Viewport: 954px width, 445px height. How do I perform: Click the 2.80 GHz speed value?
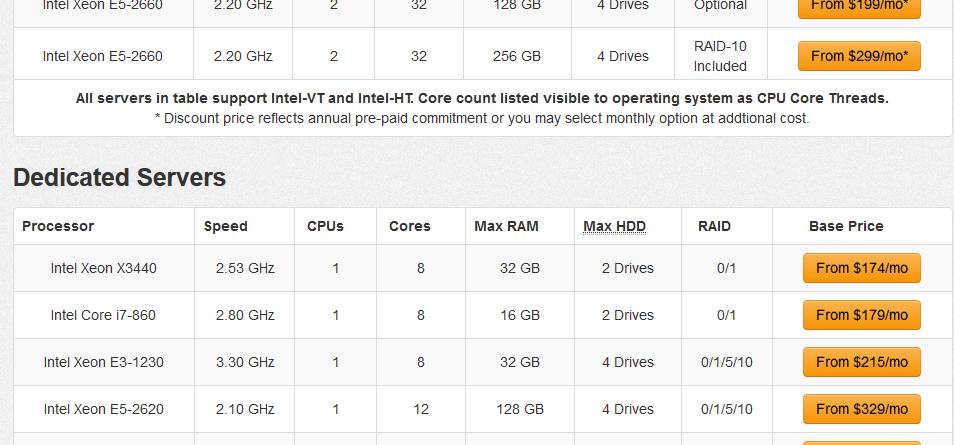point(245,315)
